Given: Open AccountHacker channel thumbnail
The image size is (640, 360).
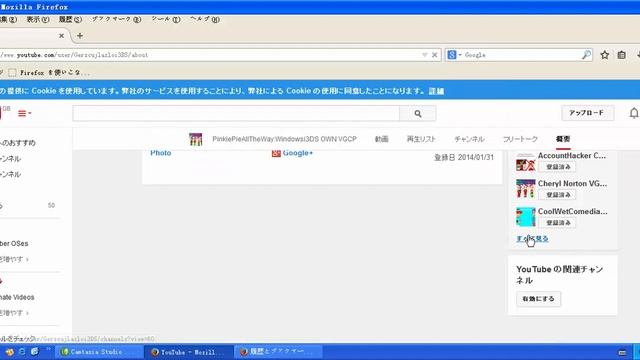Looking at the screenshot, I should (525, 162).
